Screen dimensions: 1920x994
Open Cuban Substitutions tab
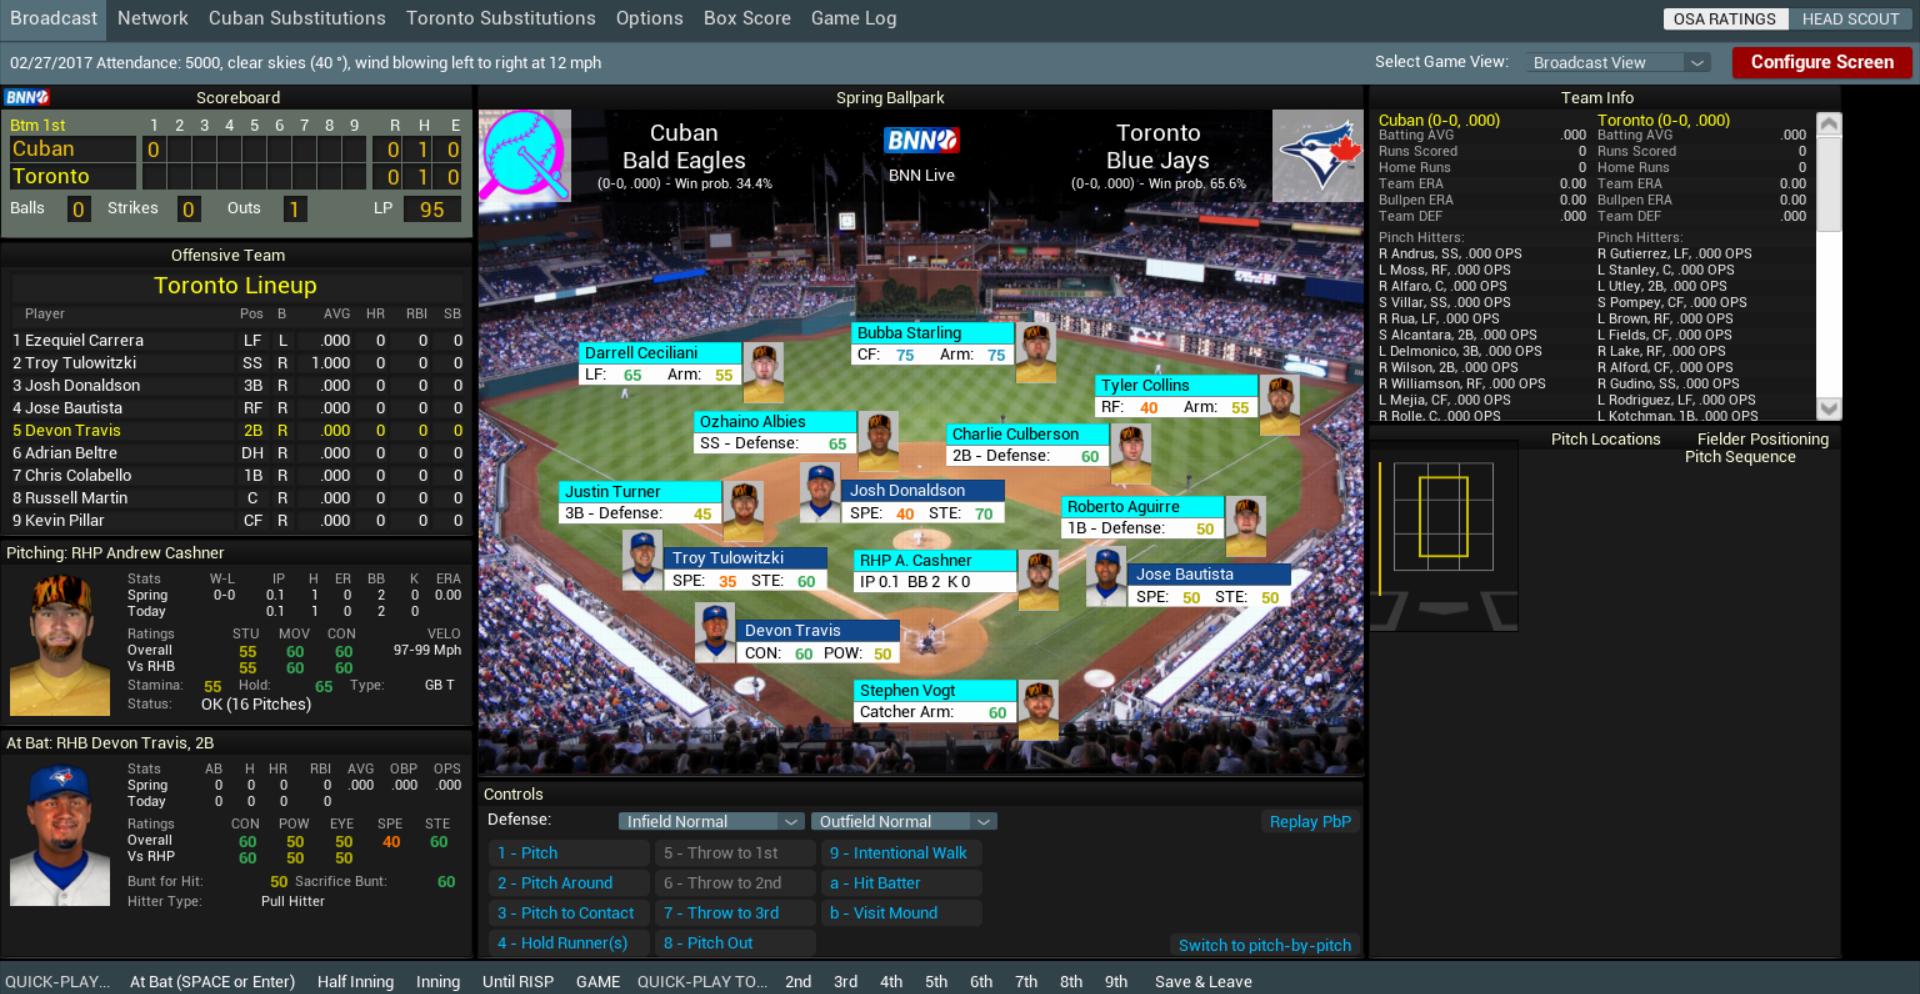point(297,18)
